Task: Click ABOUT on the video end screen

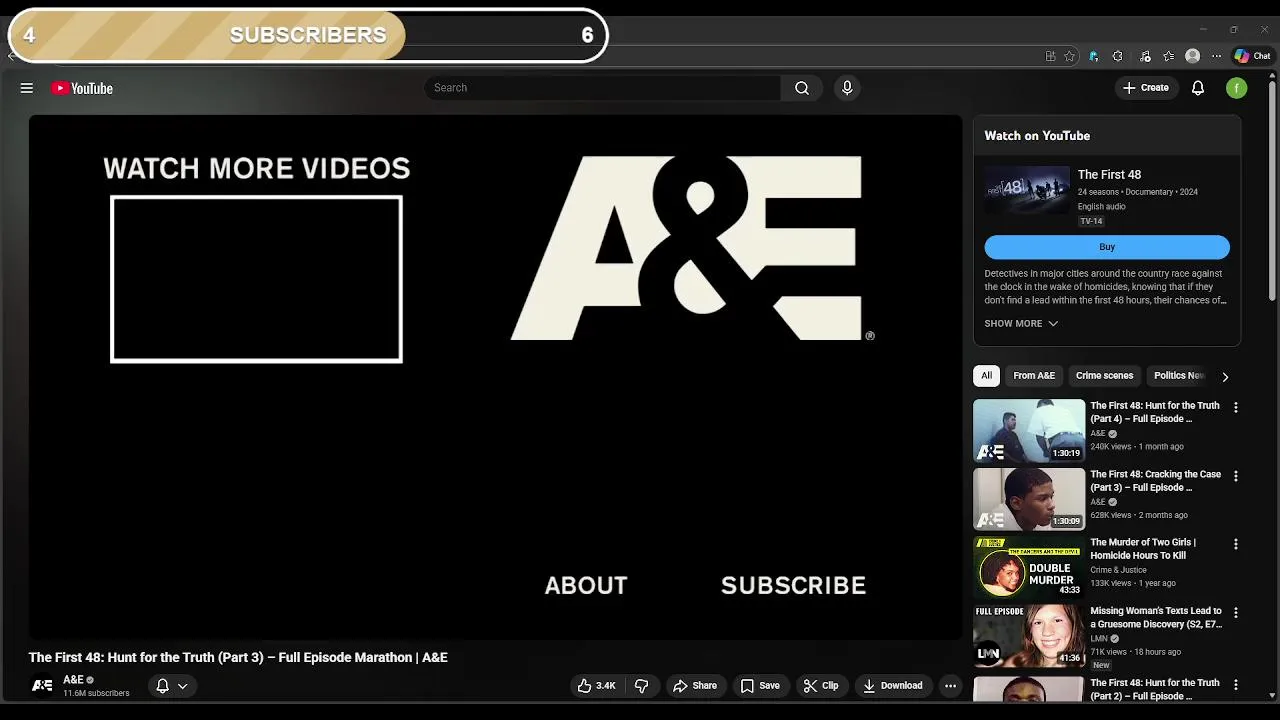Action: pos(586,585)
